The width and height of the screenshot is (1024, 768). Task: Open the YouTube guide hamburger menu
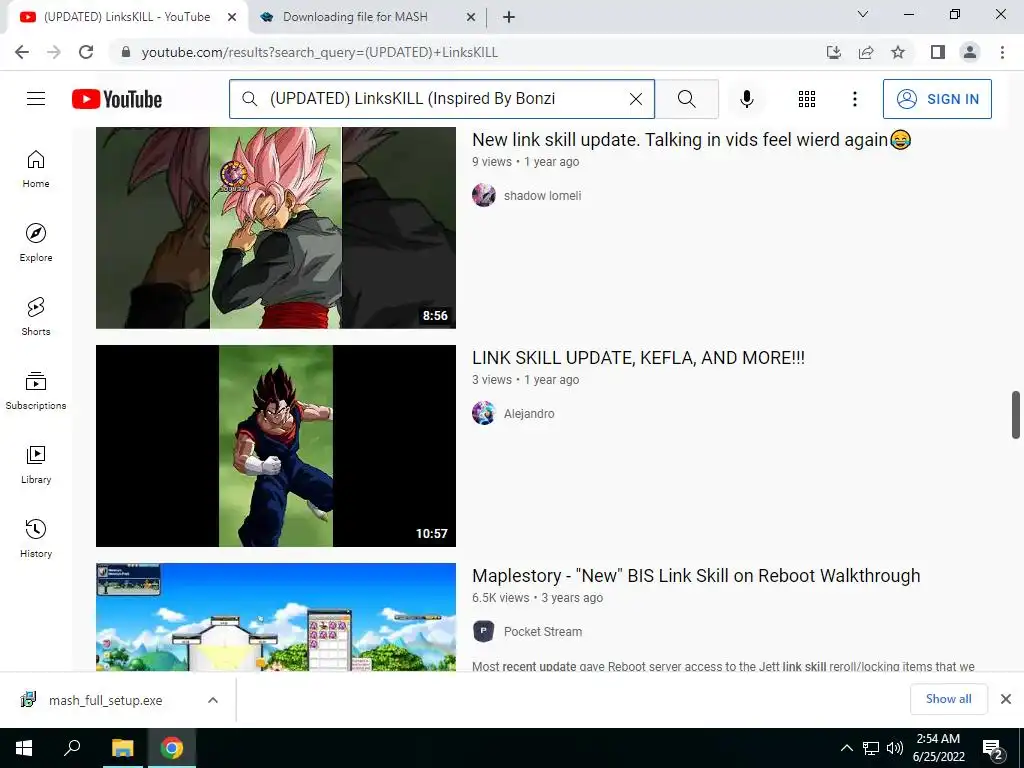tap(36, 99)
